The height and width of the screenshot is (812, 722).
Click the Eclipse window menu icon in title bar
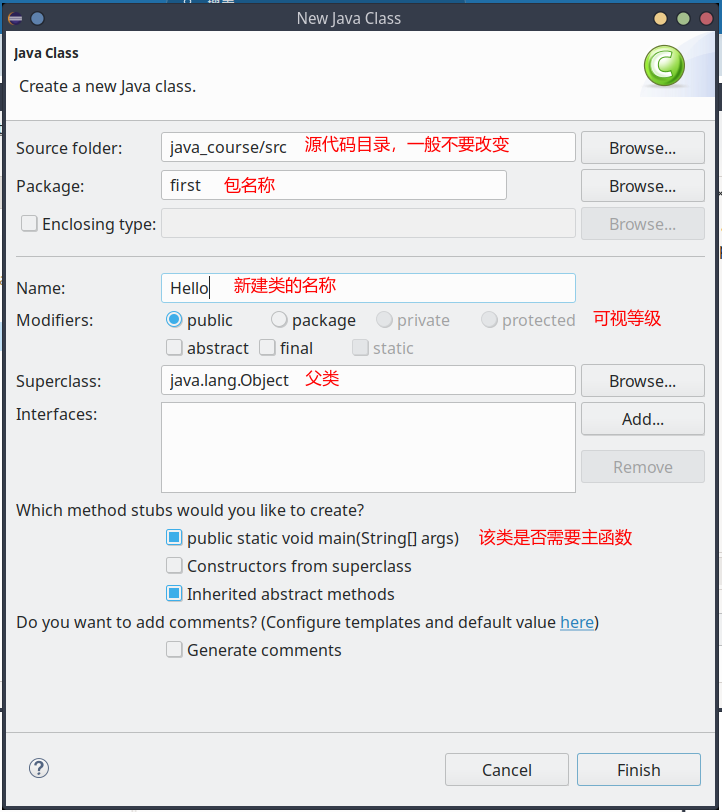pos(15,18)
